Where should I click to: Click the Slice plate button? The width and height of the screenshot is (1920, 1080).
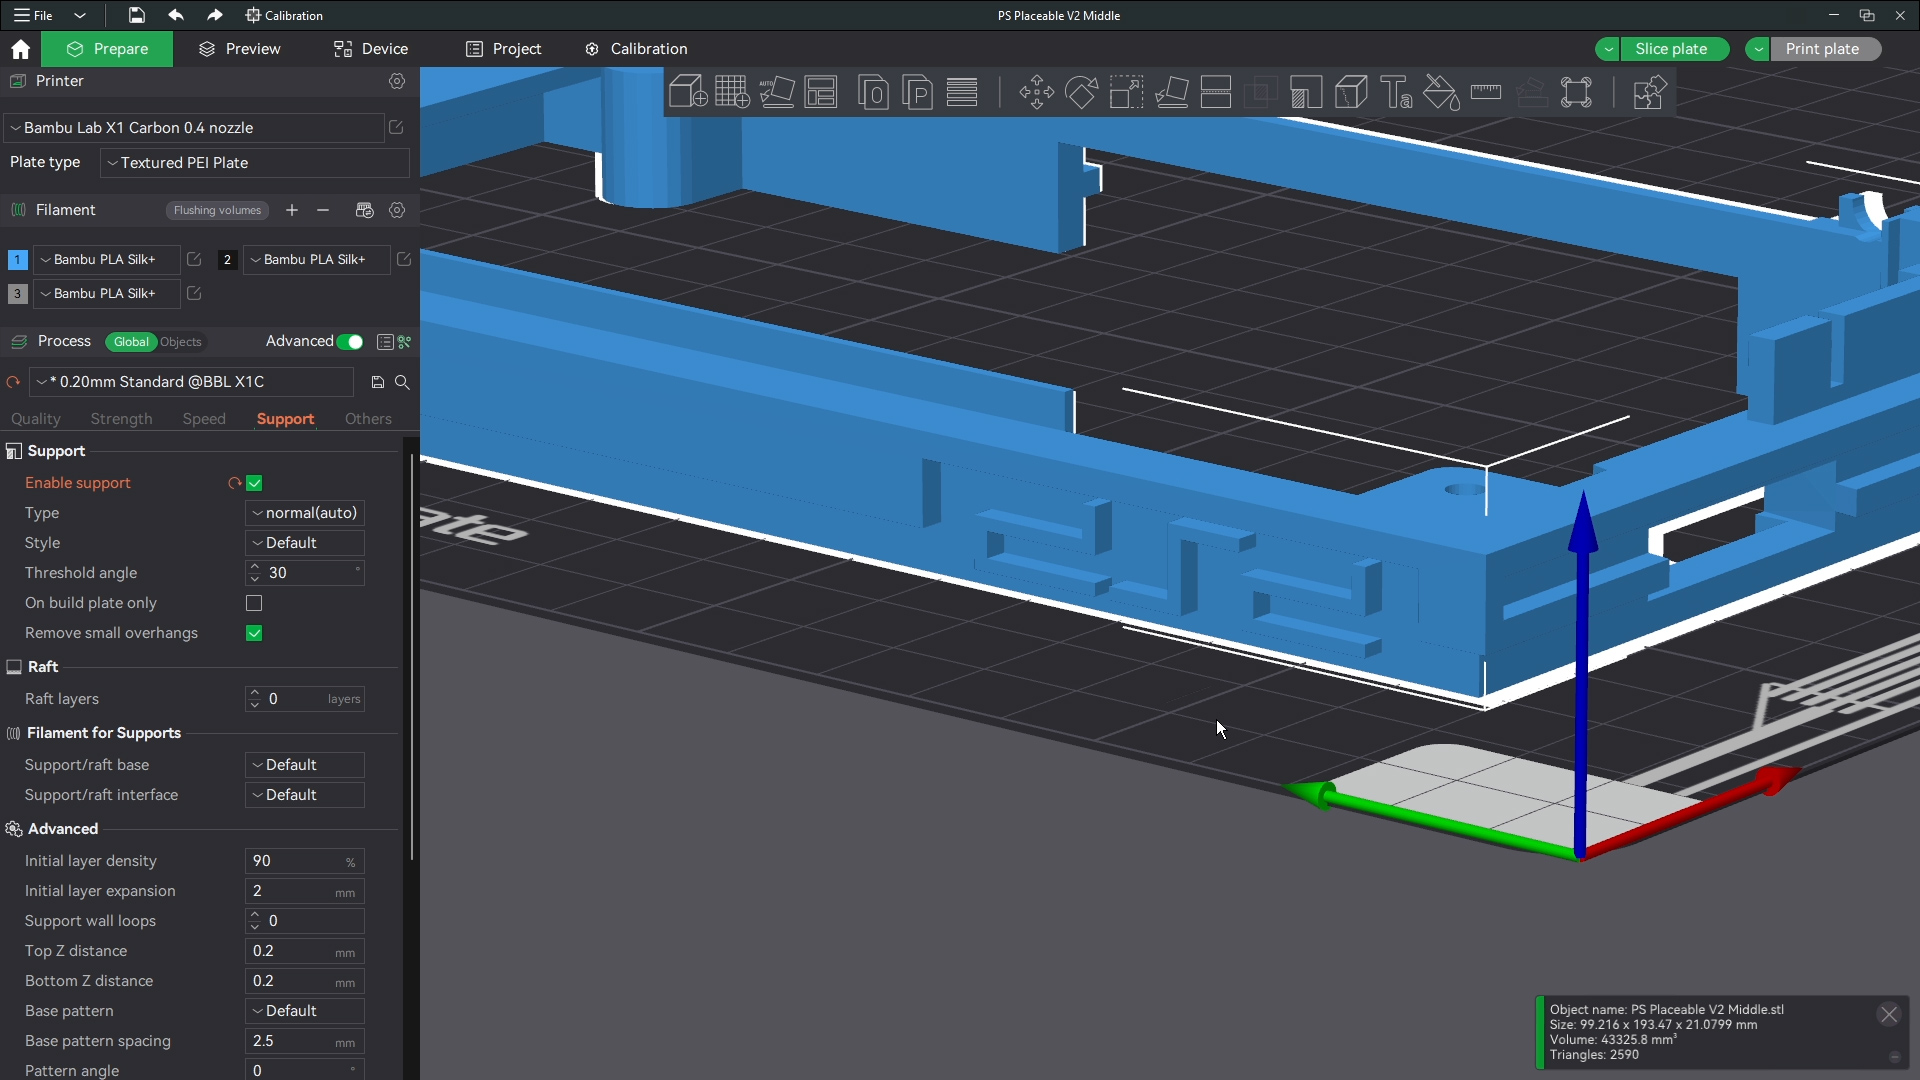[x=1671, y=49]
